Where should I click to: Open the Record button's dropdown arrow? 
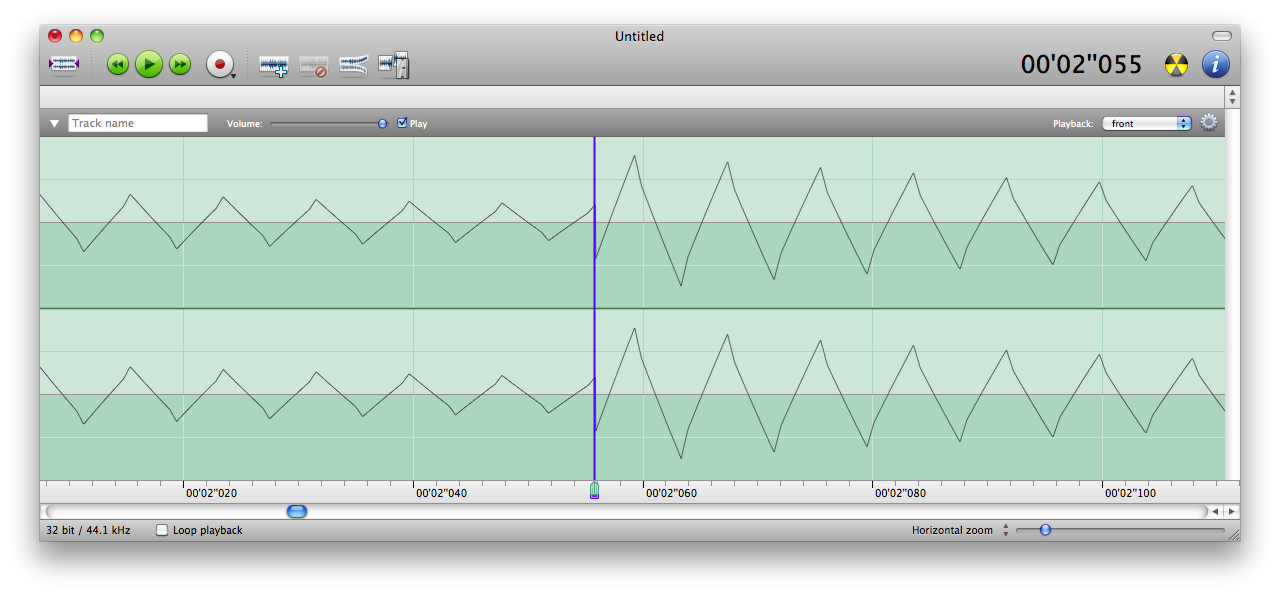(x=233, y=76)
